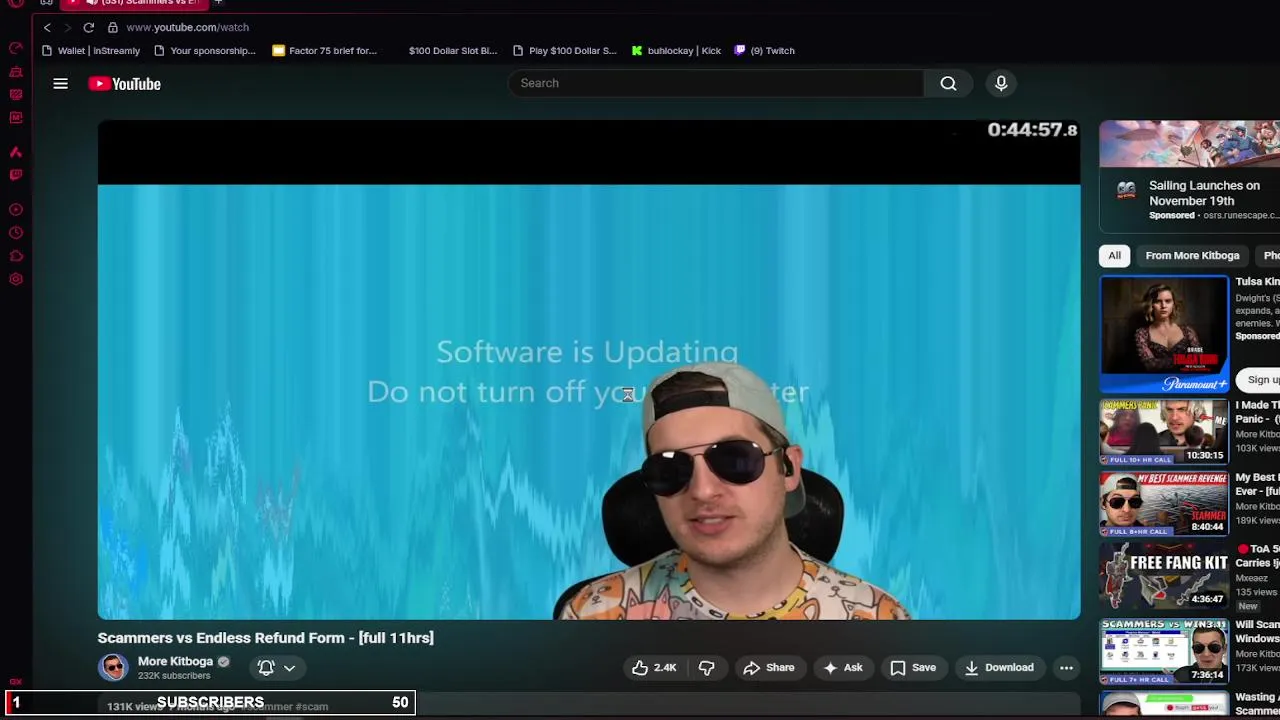The image size is (1280, 720).
Task: Open the Your sponsorship bookmark
Action: point(205,51)
